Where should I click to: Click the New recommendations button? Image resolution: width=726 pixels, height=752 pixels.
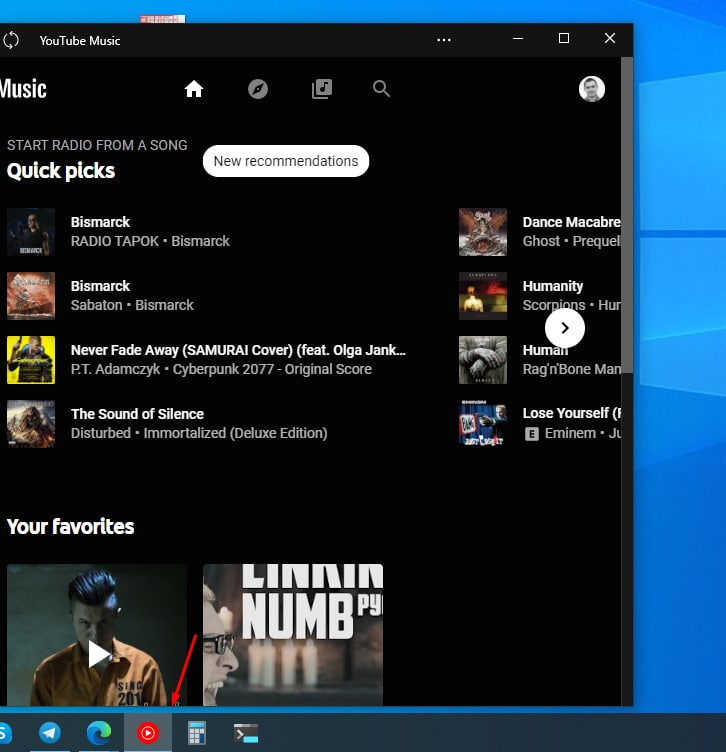coord(286,161)
